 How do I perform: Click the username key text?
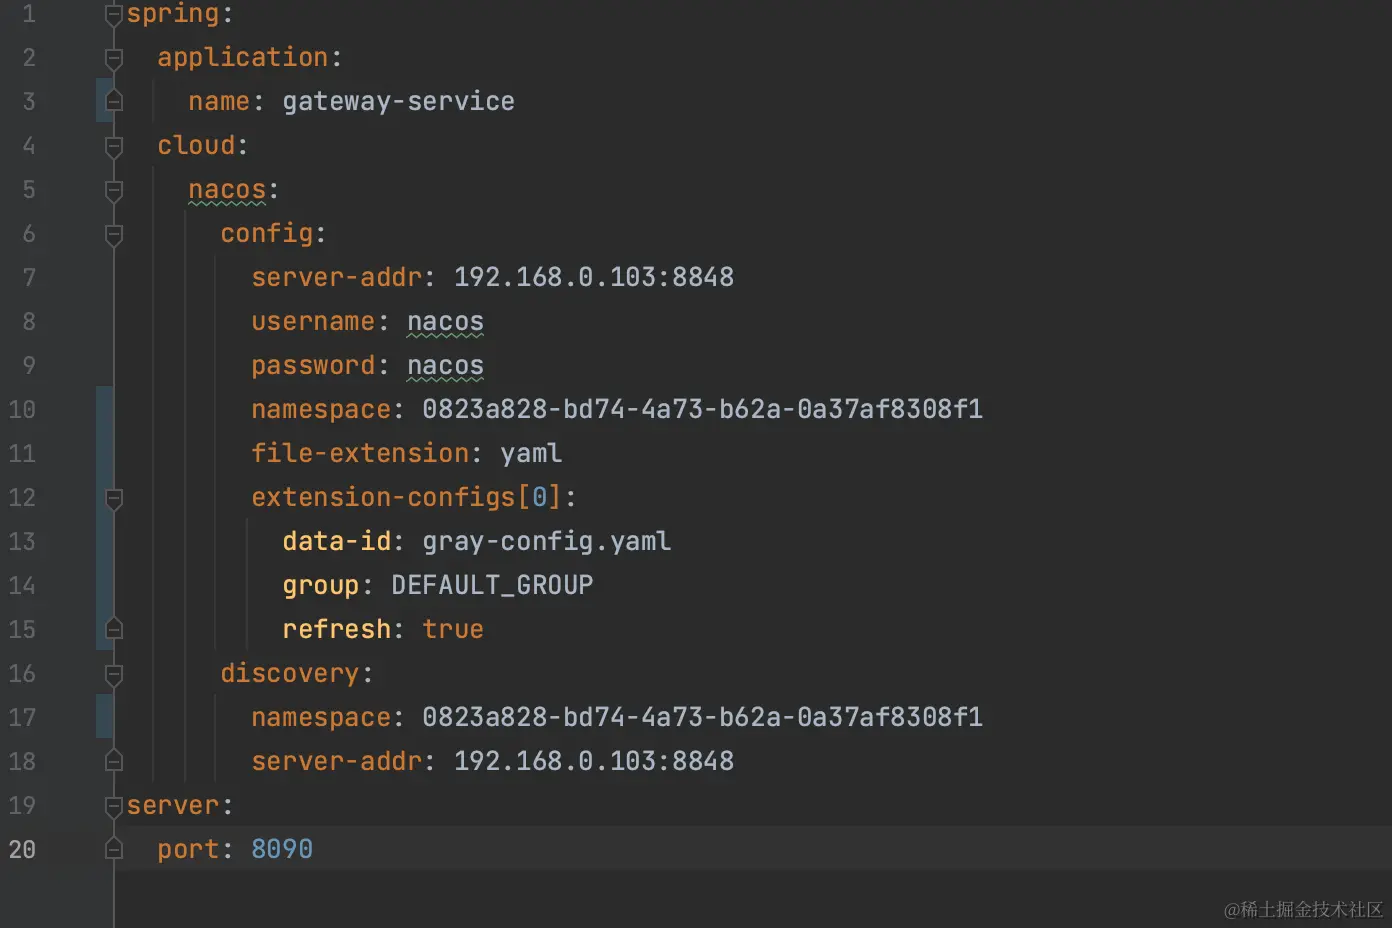tap(313, 322)
